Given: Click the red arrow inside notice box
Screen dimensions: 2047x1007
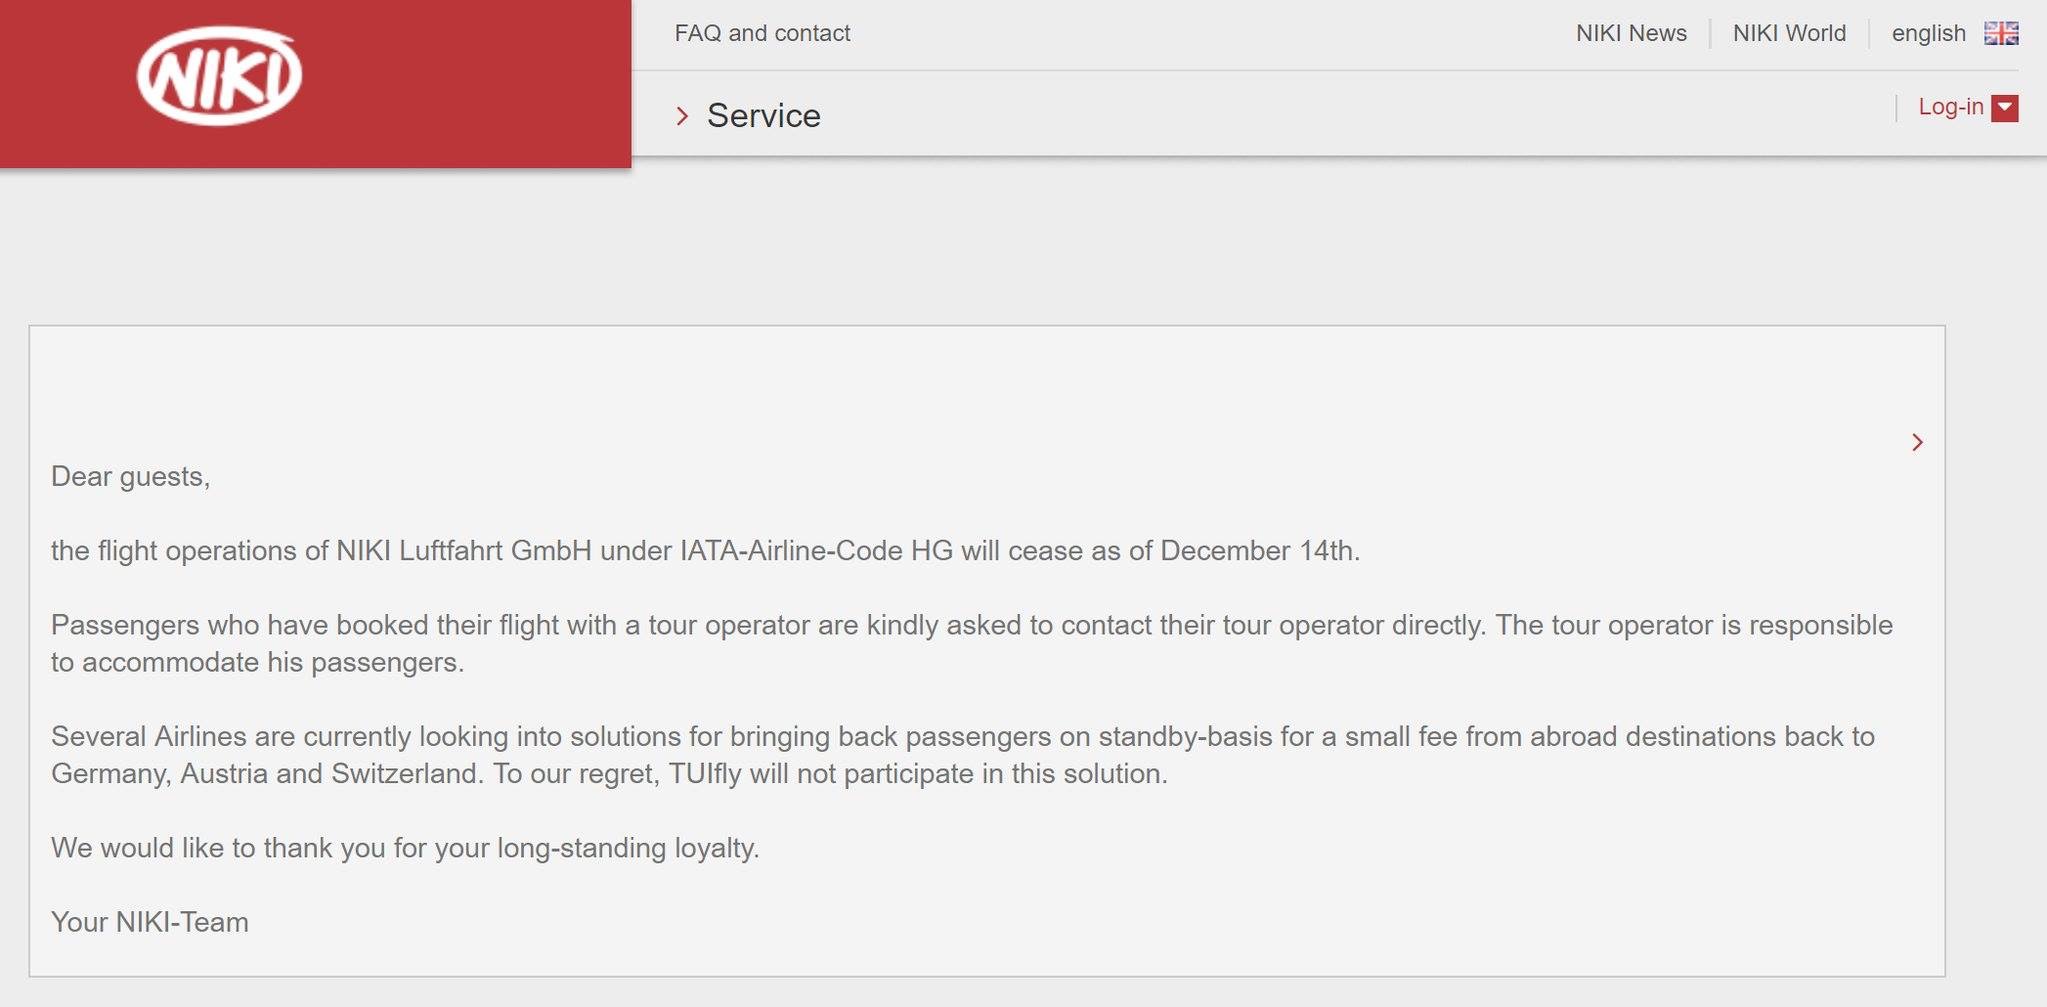Looking at the screenshot, I should (x=1917, y=442).
